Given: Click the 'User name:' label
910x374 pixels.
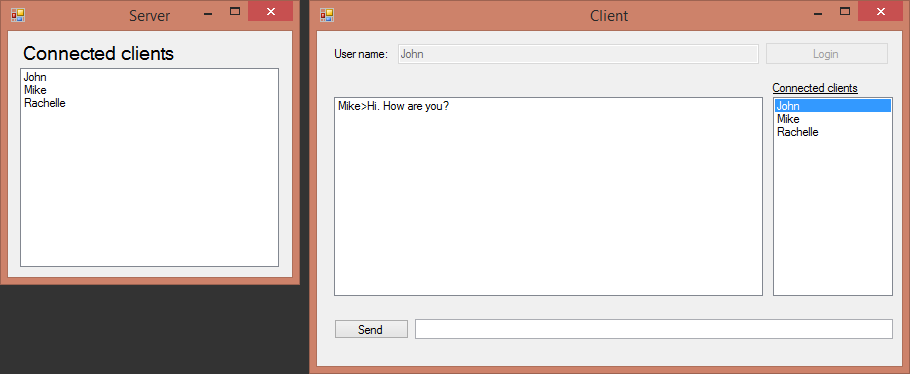Looking at the screenshot, I should tap(361, 54).
